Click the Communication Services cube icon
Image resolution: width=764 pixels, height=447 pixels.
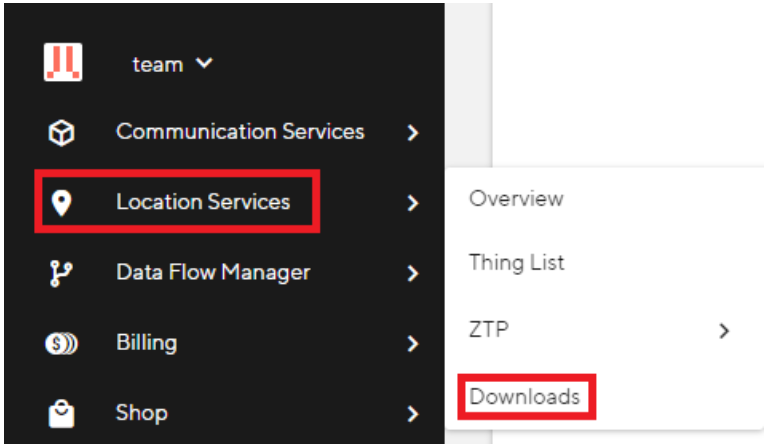click(x=61, y=133)
